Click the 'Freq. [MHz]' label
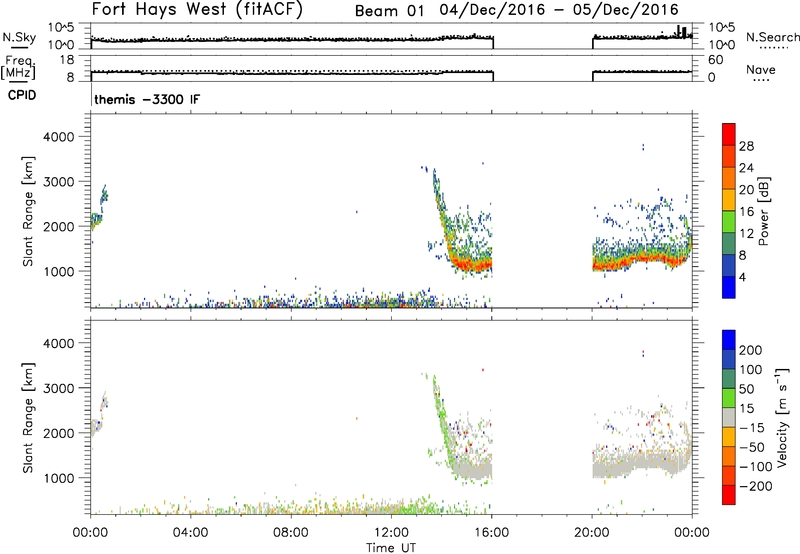The width and height of the screenshot is (800, 554). click(x=18, y=67)
